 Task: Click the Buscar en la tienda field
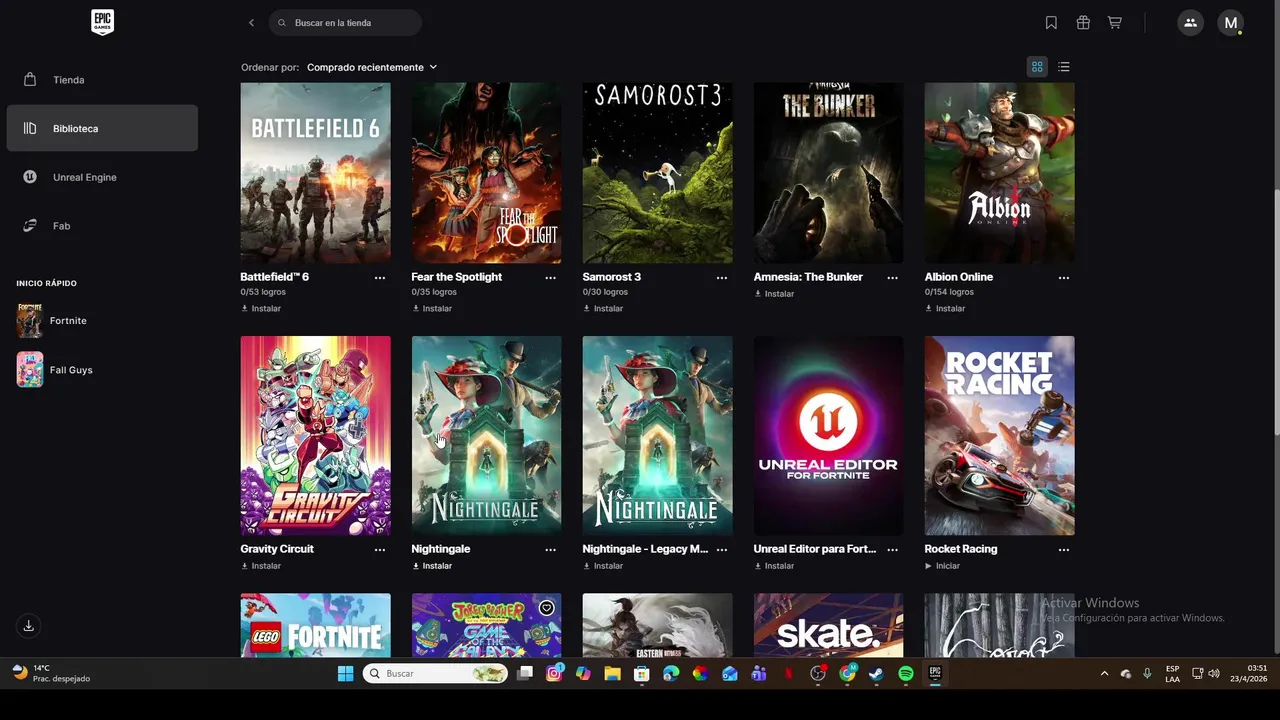coord(345,22)
